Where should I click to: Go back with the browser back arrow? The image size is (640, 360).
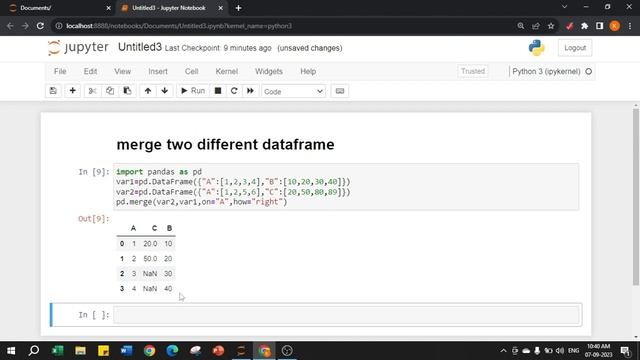click(x=10, y=26)
